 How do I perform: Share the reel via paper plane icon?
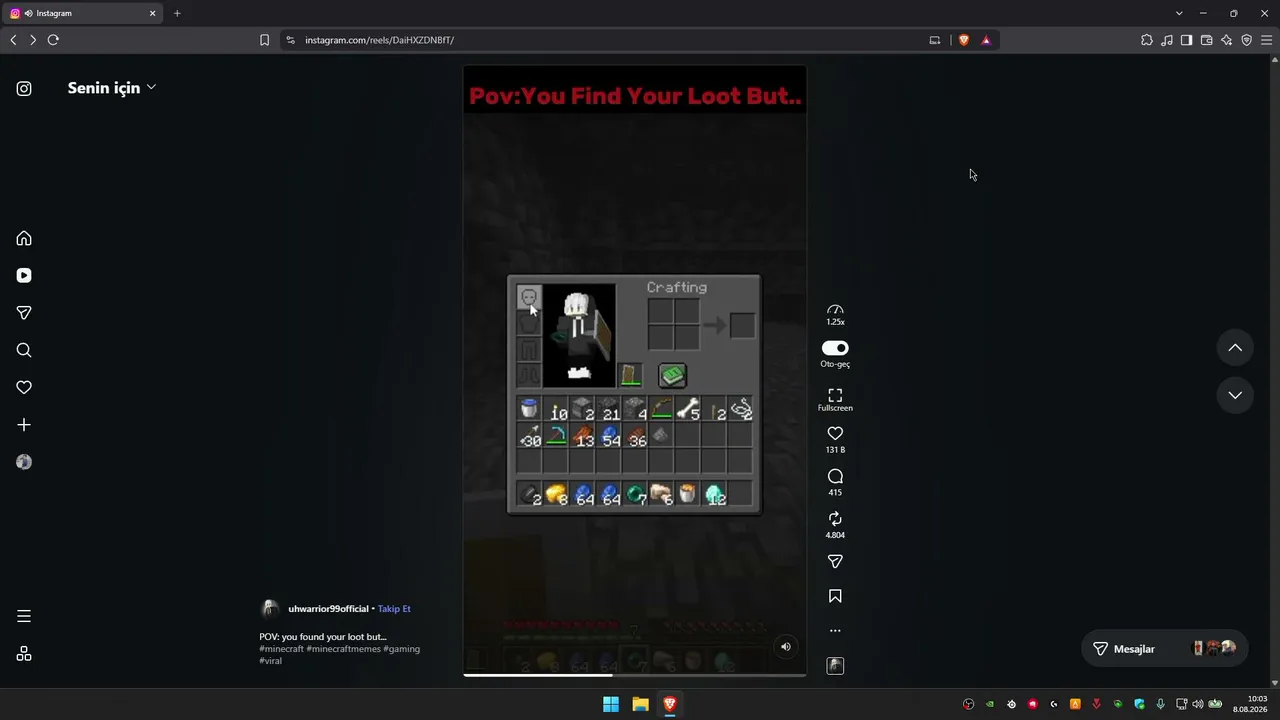point(835,562)
